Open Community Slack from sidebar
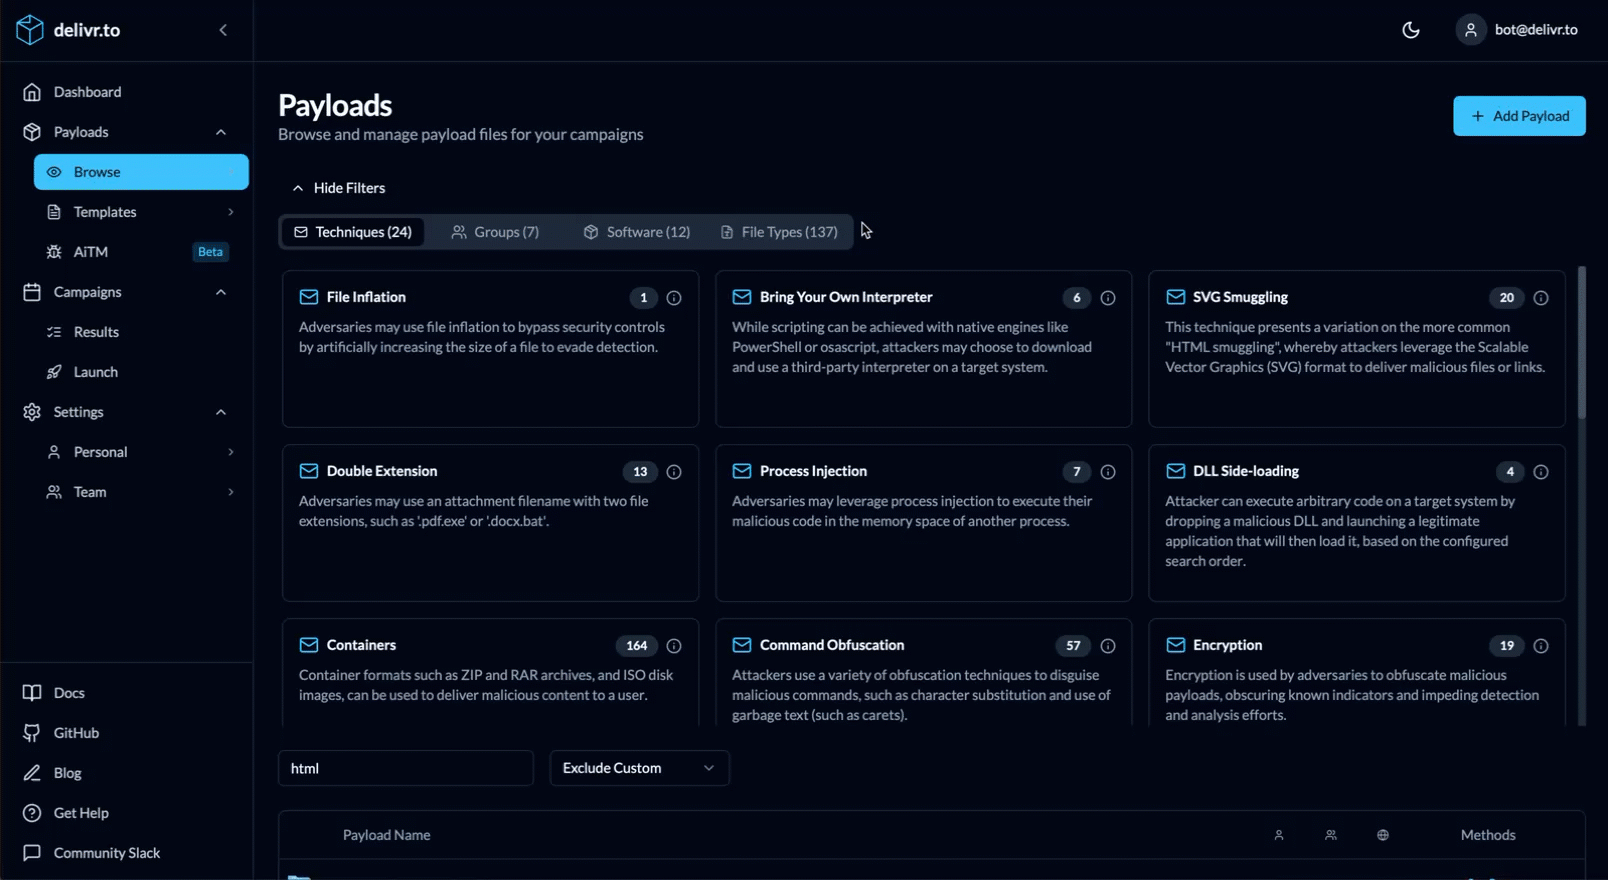The width and height of the screenshot is (1608, 880). 106,853
